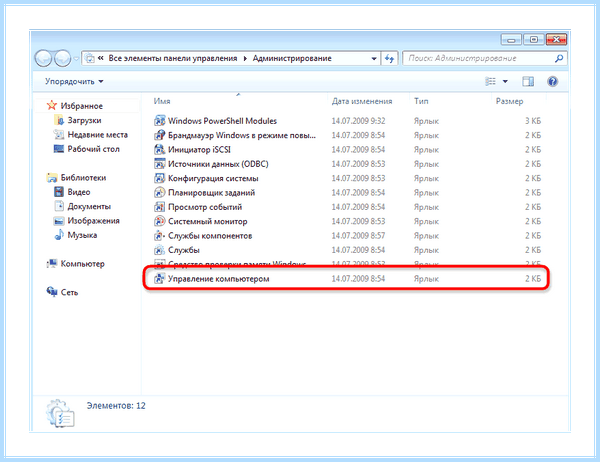The image size is (600, 462).
Task: Select the Управление компьютером file name
Action: click(218, 279)
